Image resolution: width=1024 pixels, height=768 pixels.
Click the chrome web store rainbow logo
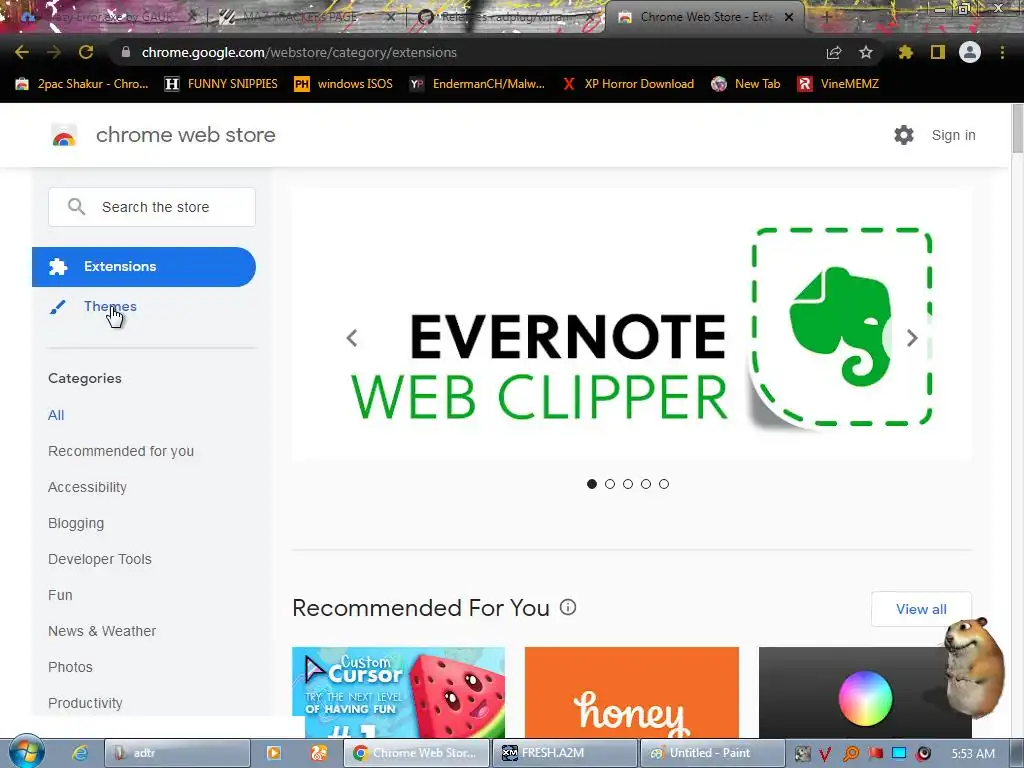[64, 135]
